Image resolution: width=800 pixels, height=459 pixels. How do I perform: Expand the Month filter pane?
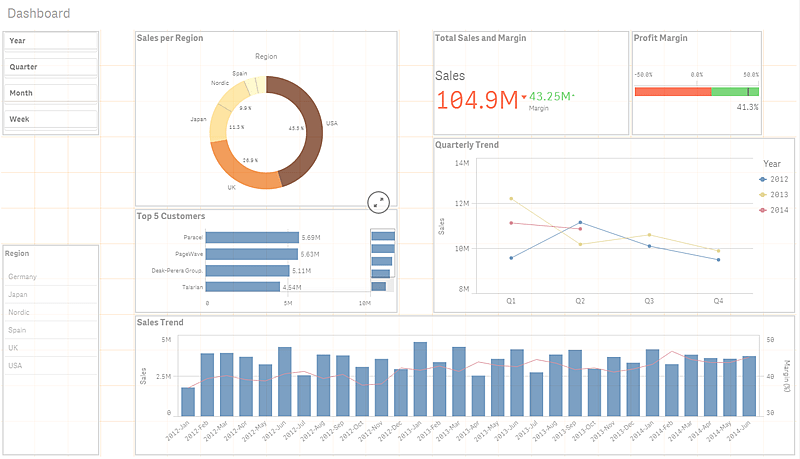[51, 93]
